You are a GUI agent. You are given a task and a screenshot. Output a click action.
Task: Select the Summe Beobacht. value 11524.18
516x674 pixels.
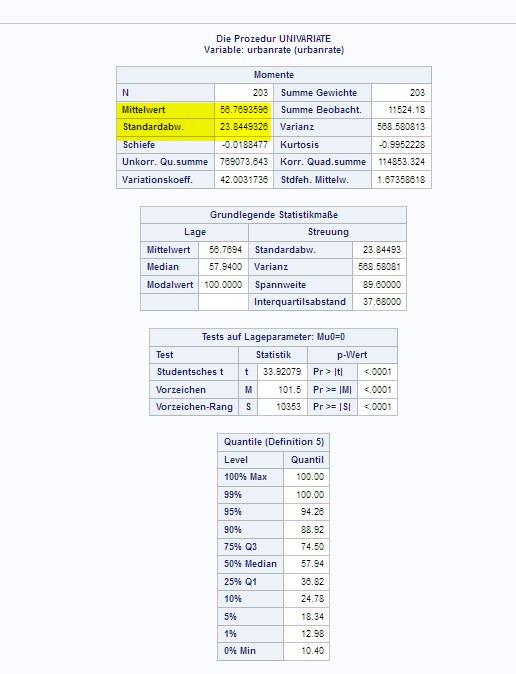[406, 110]
